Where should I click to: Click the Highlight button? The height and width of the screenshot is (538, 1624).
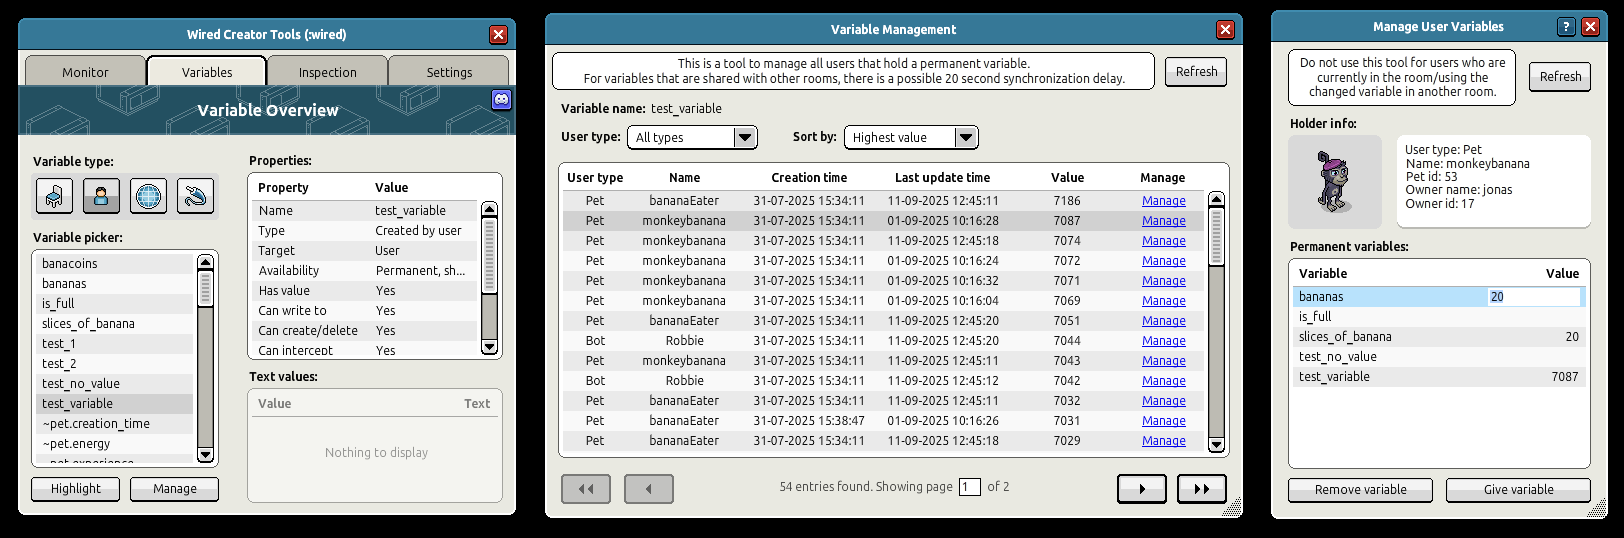[x=76, y=489]
